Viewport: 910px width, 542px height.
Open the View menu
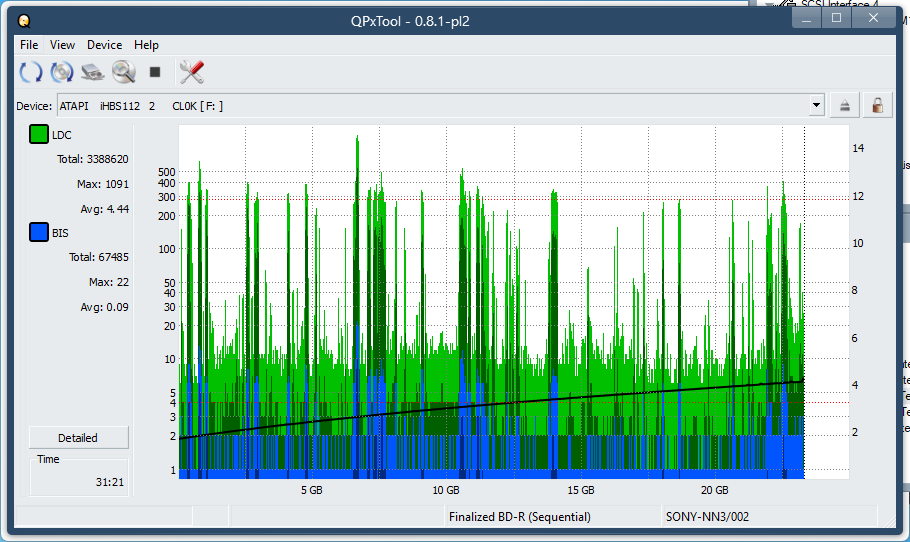click(62, 45)
